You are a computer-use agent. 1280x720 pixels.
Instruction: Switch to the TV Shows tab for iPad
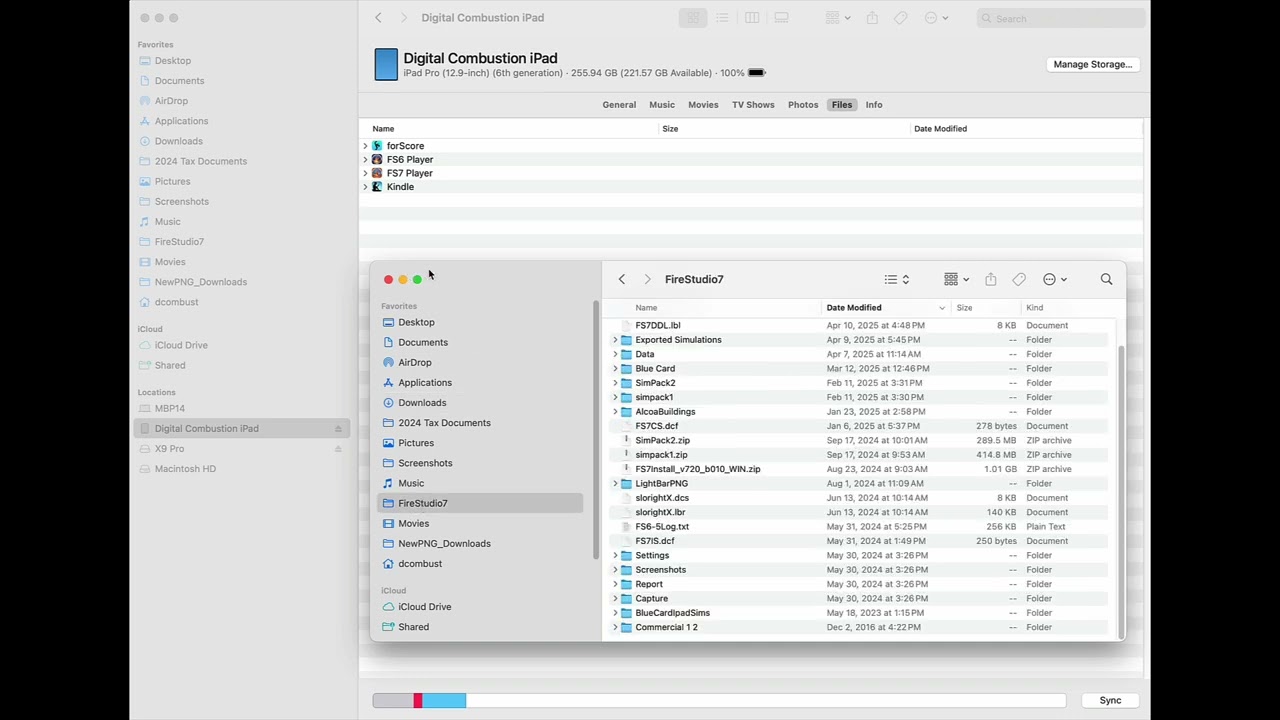tap(753, 105)
